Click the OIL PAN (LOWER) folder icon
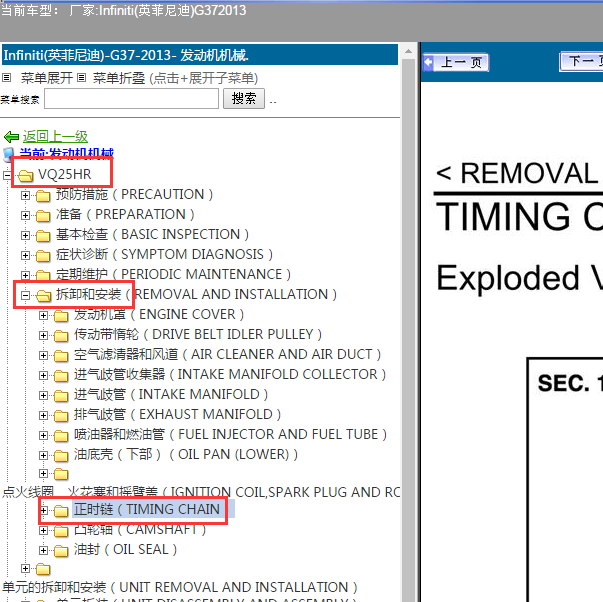603x602 pixels. [61, 456]
